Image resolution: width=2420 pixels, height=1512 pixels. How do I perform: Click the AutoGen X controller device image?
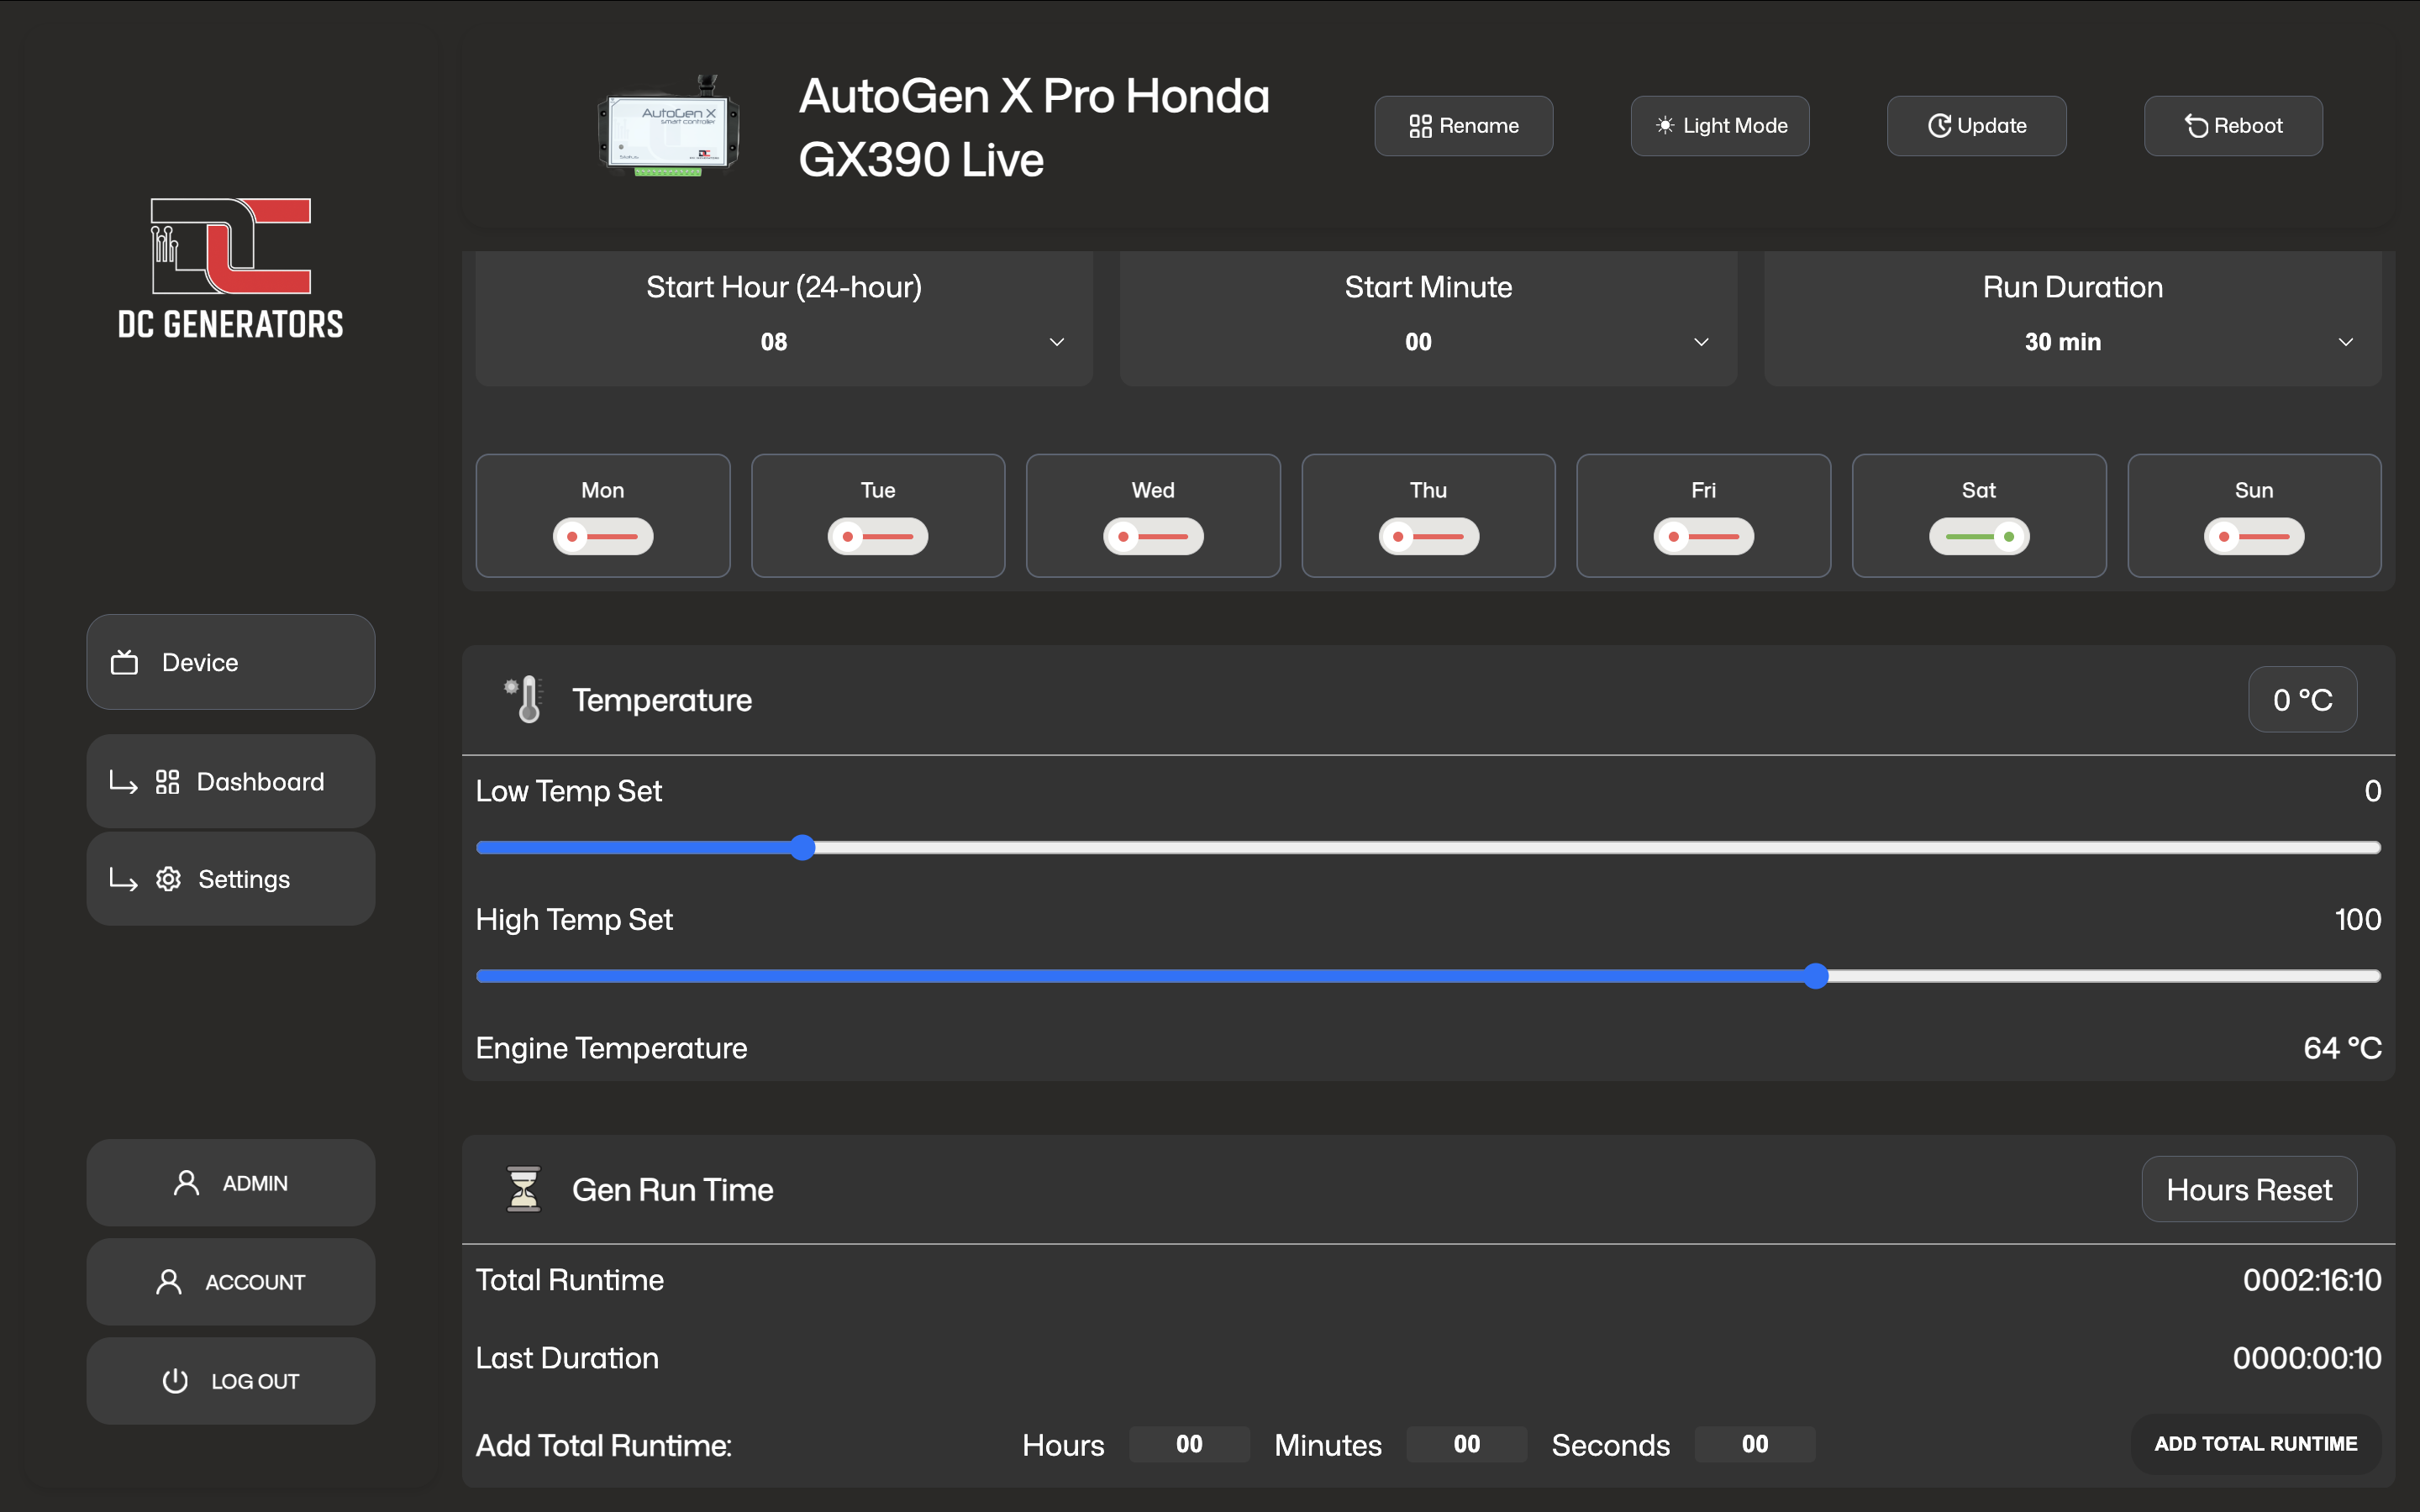pos(669,127)
